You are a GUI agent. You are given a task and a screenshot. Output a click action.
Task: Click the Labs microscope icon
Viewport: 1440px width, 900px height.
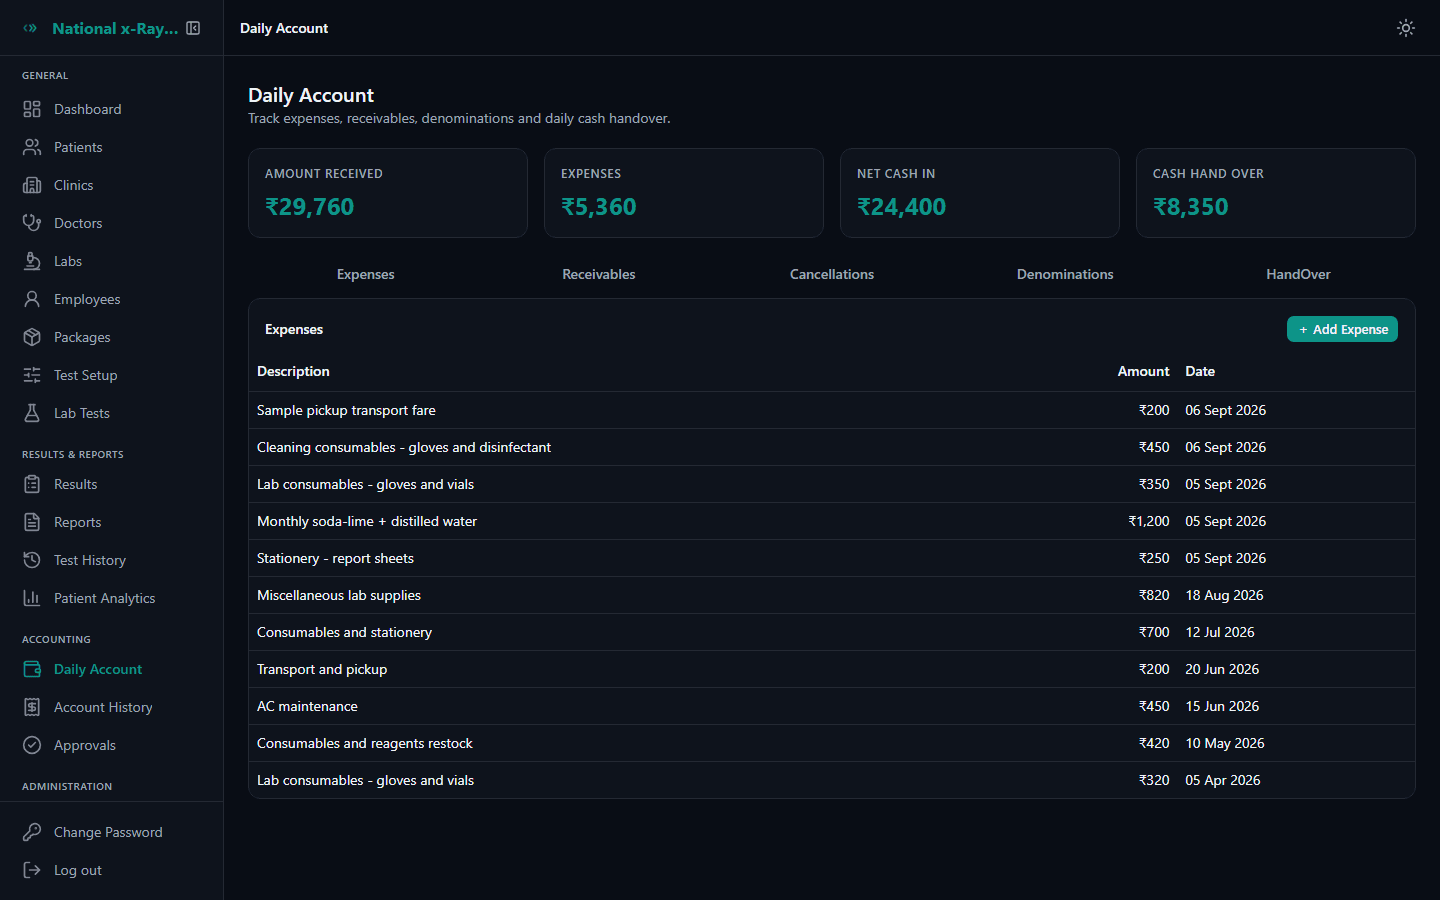coord(32,261)
